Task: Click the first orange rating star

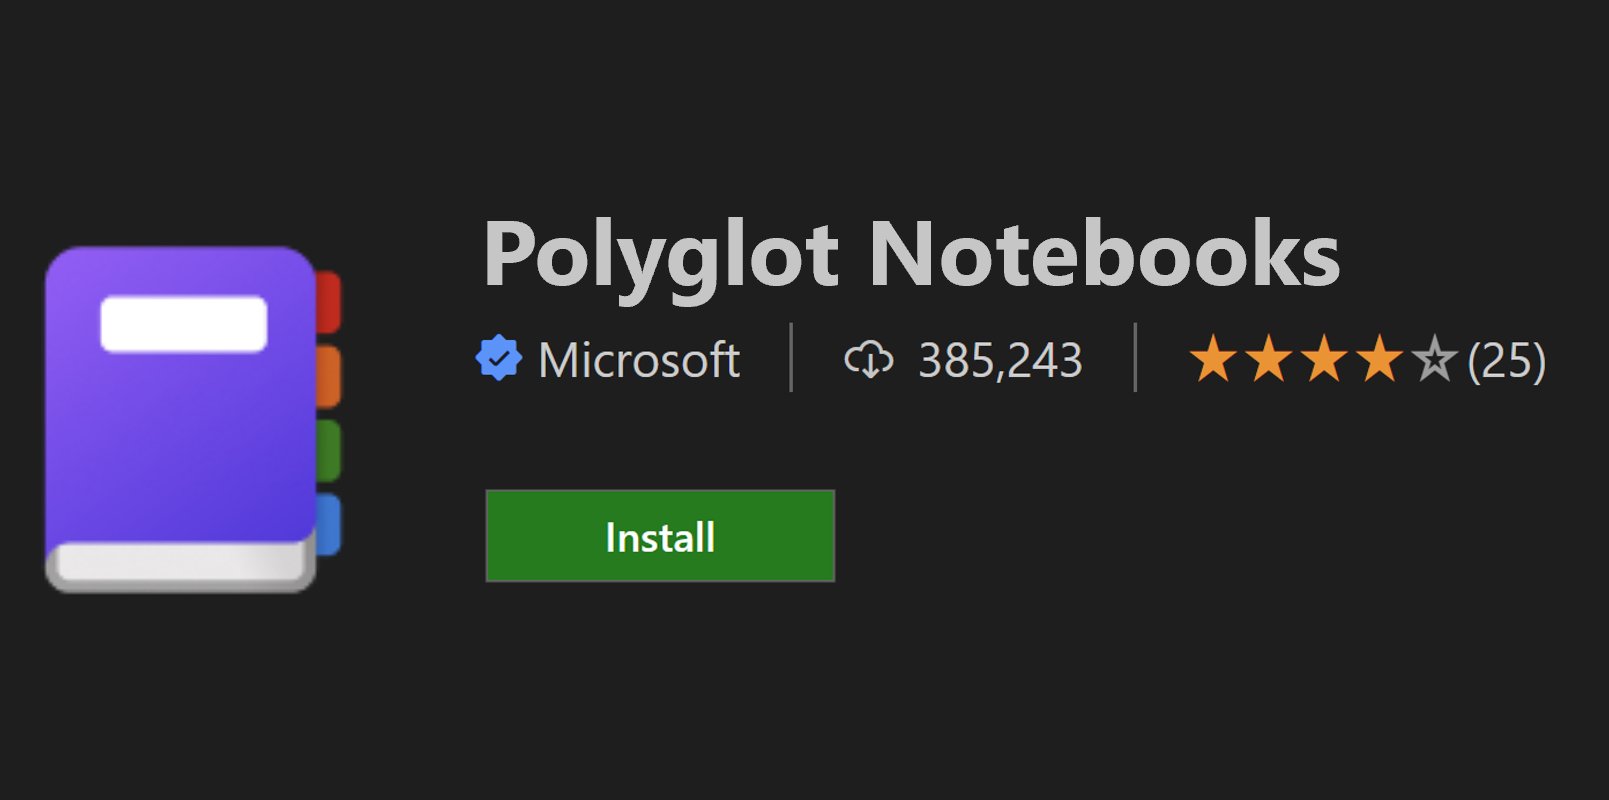Action: pos(1214,359)
